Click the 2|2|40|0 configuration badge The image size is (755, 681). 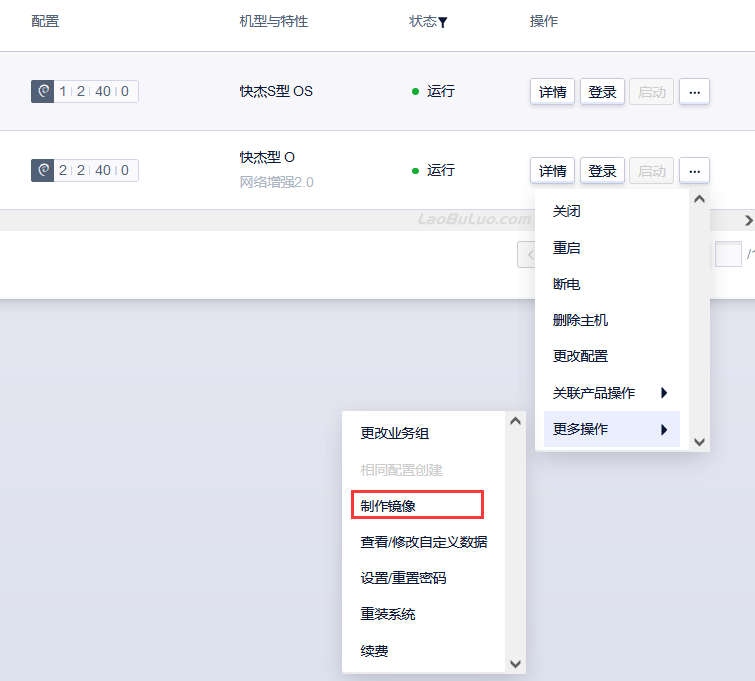pos(85,170)
